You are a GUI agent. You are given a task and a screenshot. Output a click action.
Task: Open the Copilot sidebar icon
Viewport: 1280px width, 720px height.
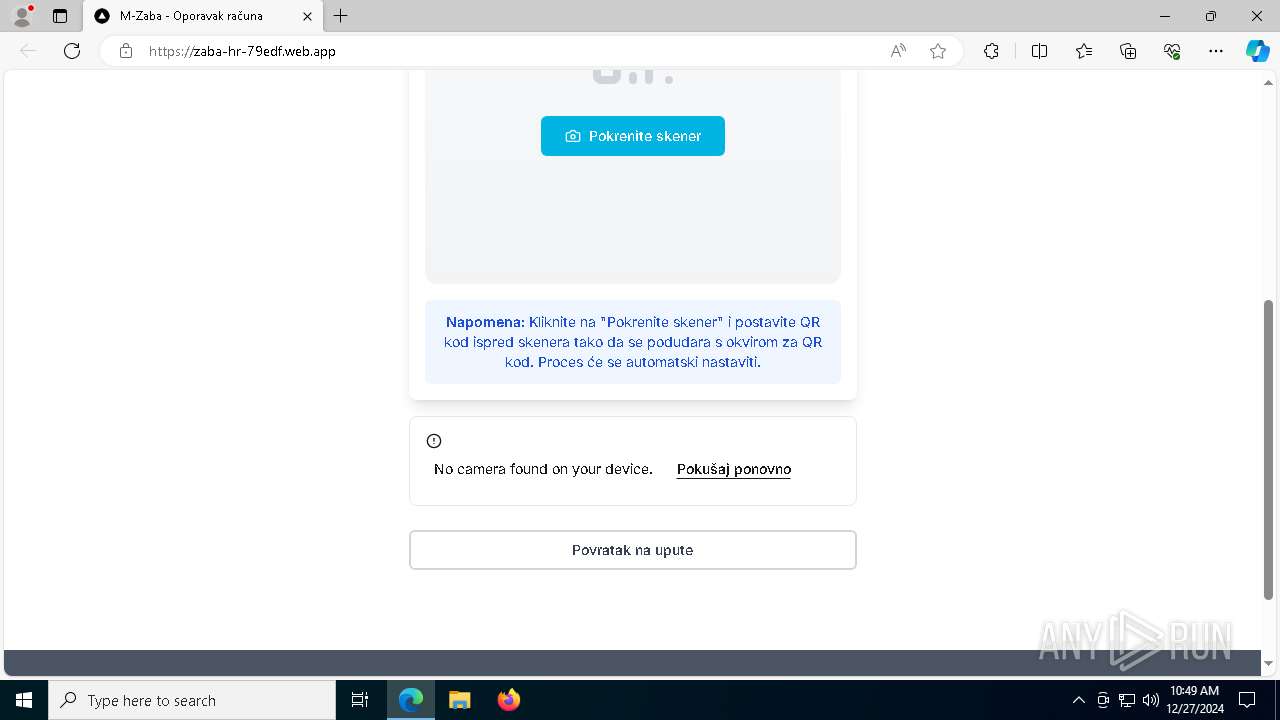coord(1257,51)
